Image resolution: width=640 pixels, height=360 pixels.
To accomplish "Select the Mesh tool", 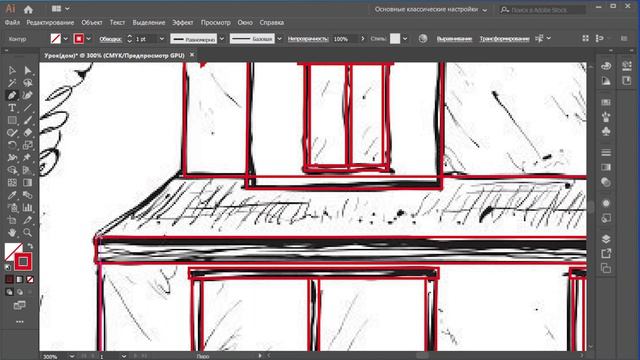I will point(12,182).
